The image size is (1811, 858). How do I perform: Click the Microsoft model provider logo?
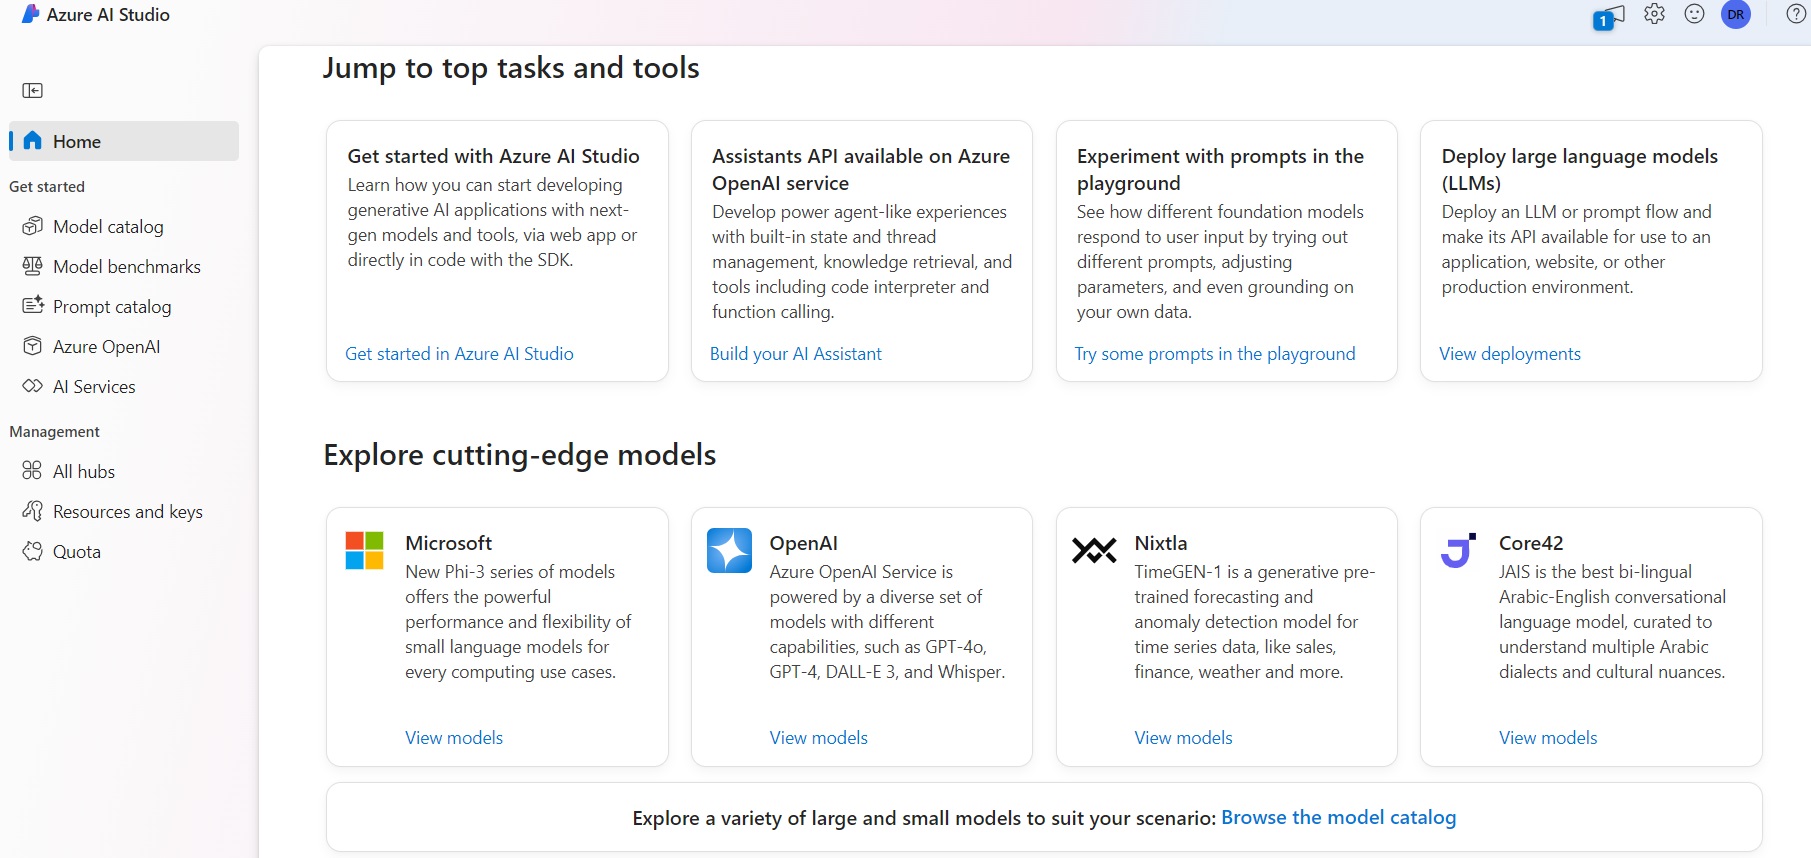(x=364, y=550)
